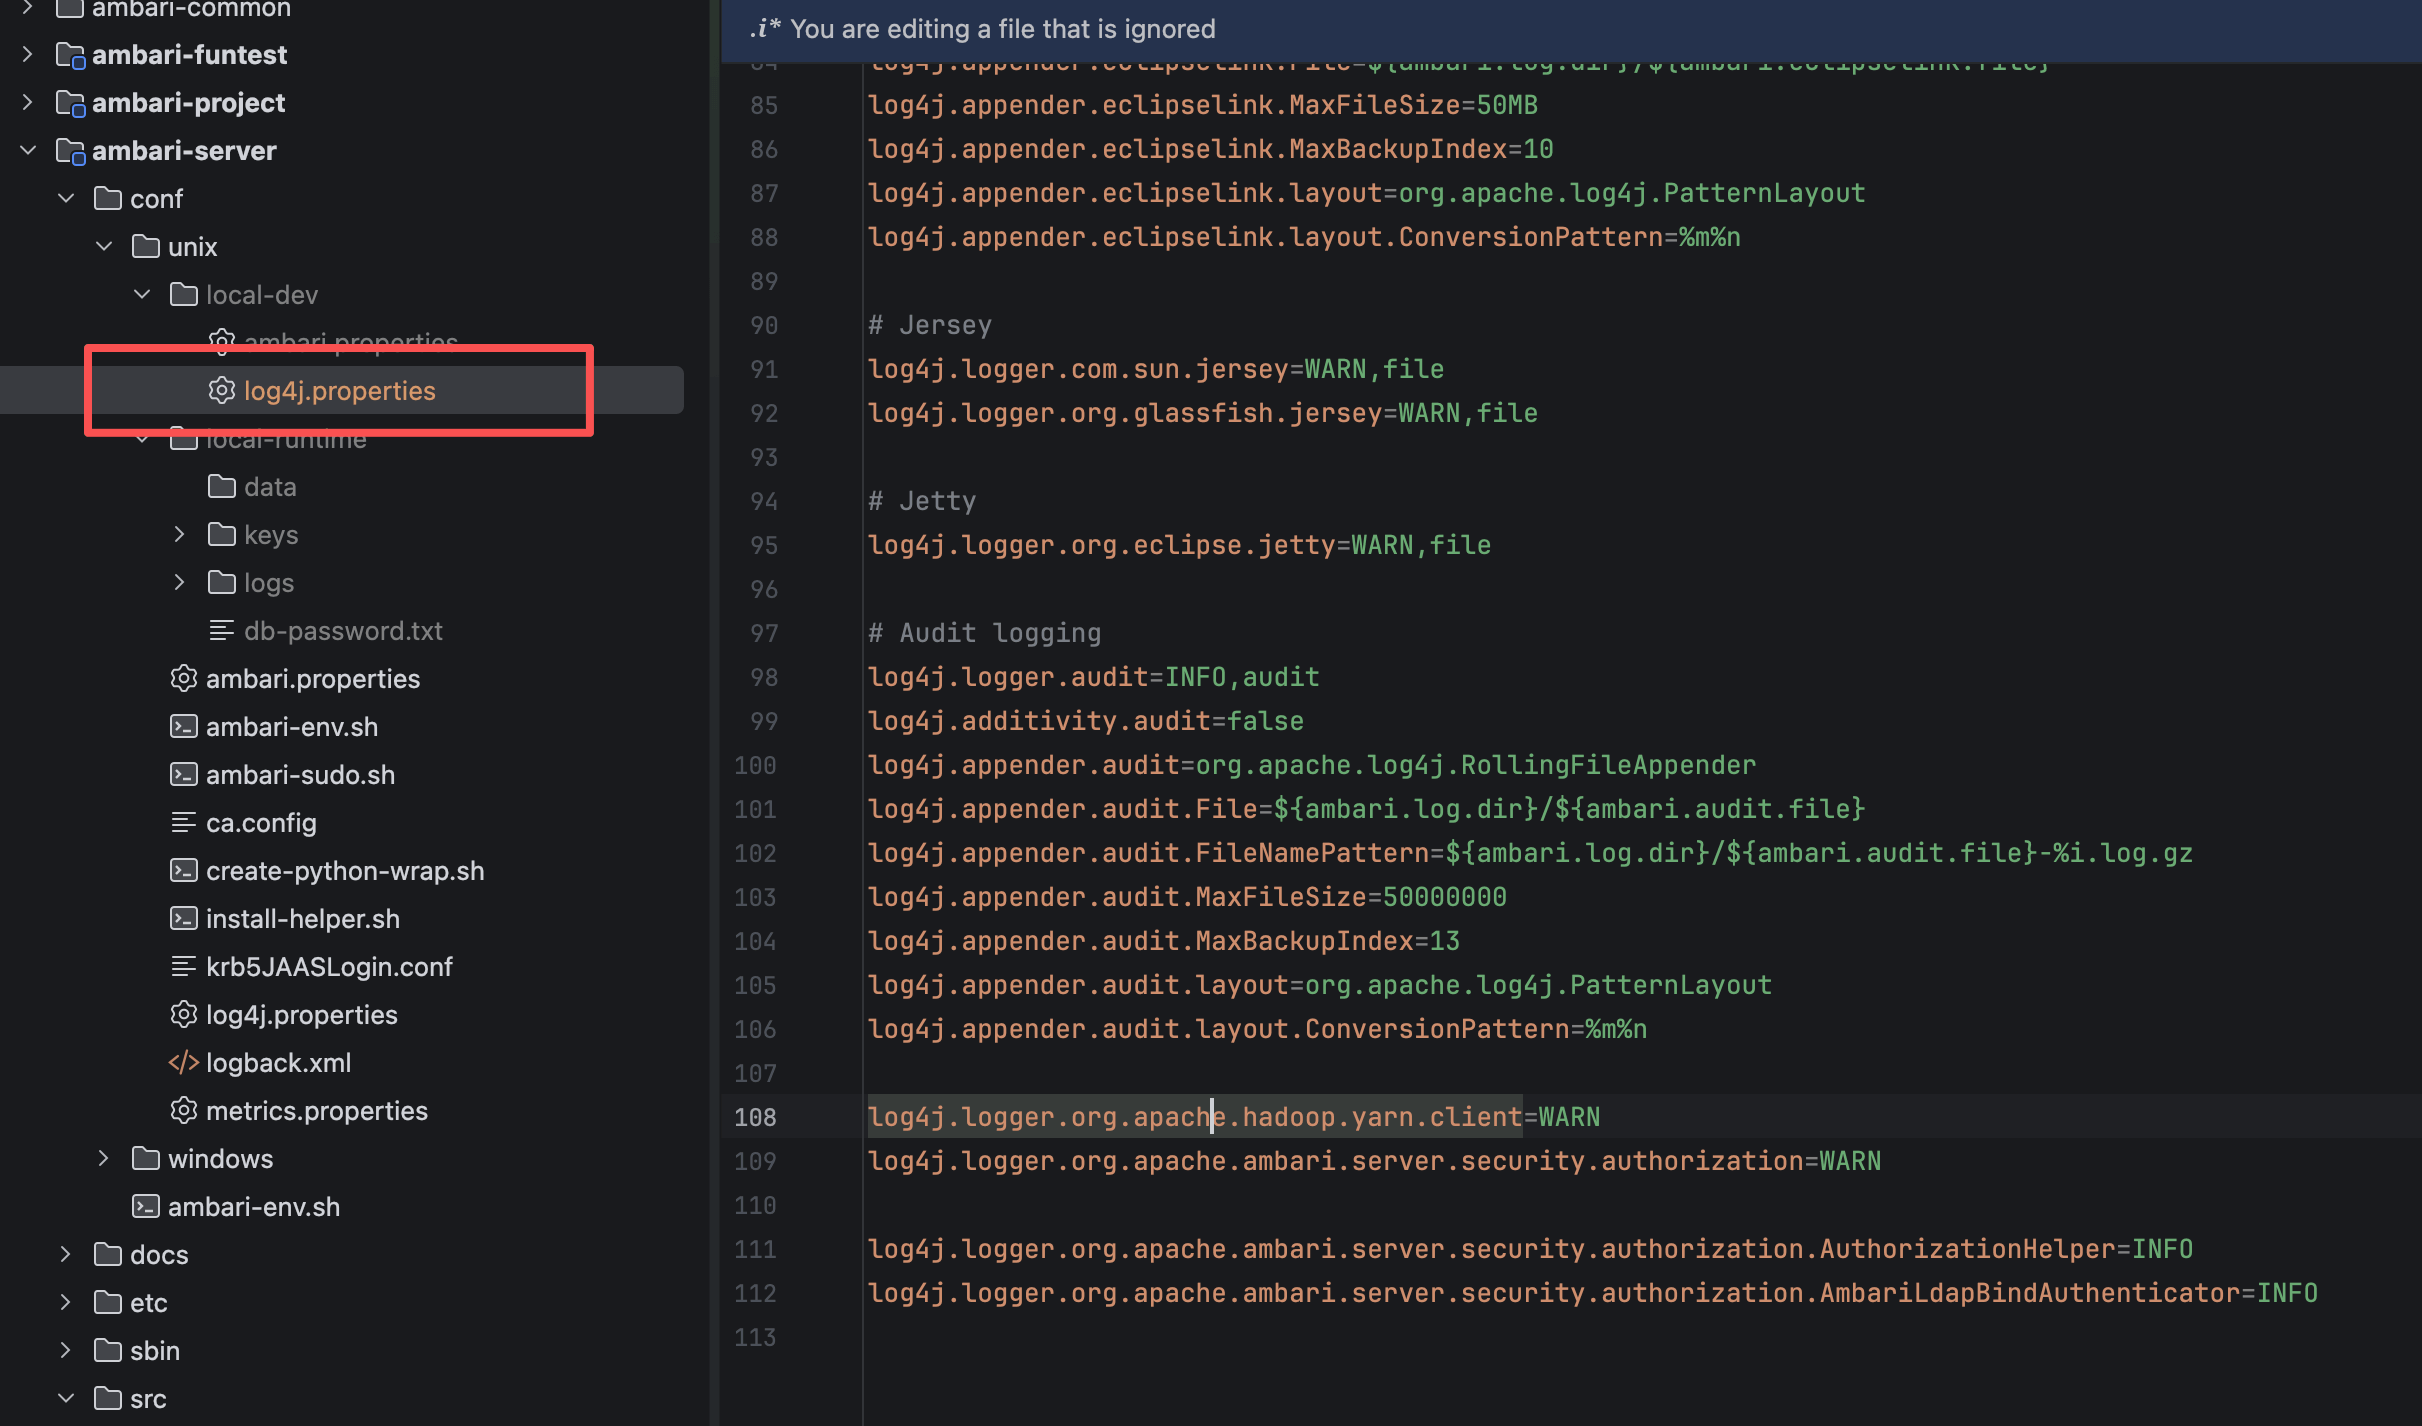Expand the keys folder
This screenshot has width=2422, height=1426.
tap(179, 534)
